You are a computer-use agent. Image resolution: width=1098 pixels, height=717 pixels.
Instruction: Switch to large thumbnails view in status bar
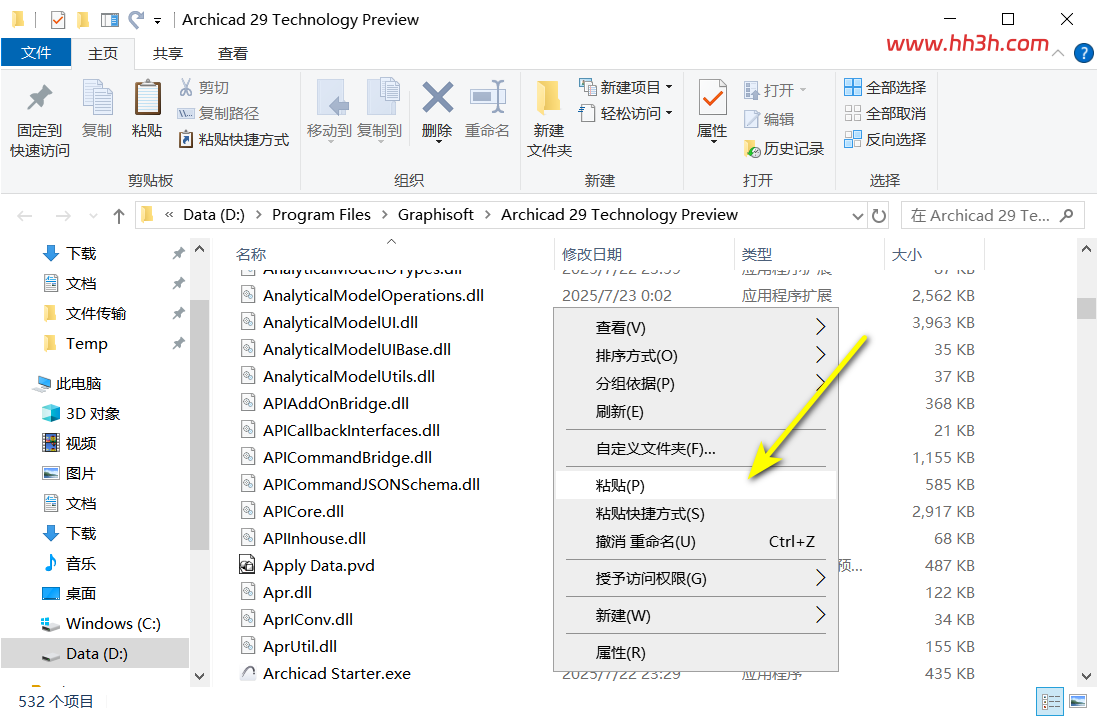(x=1078, y=701)
